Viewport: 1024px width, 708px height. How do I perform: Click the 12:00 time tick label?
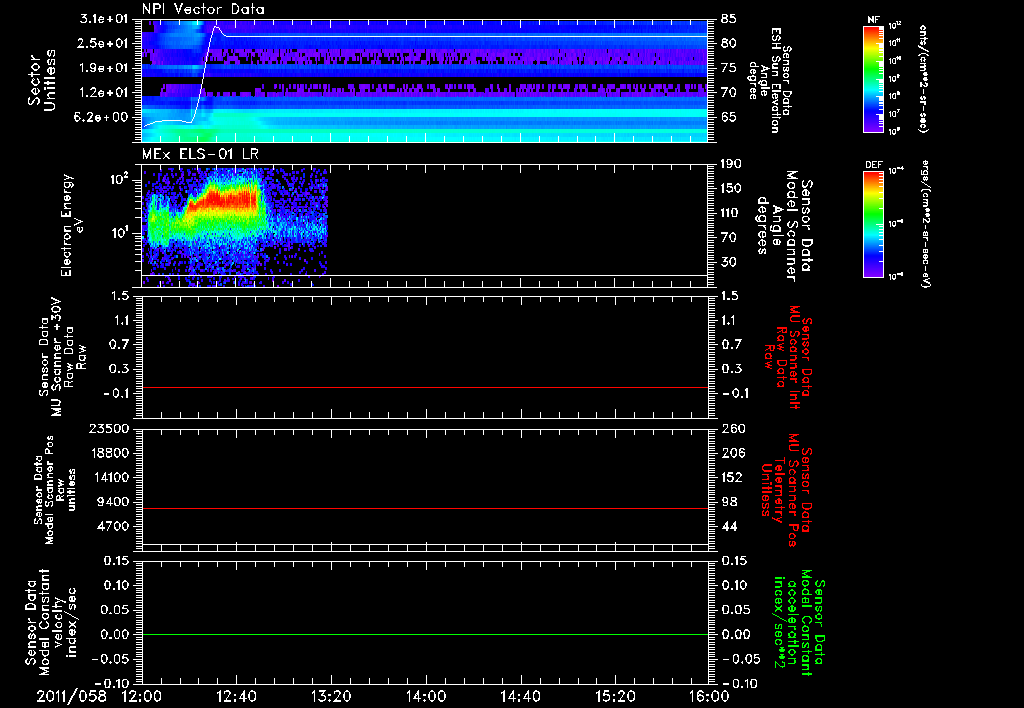click(142, 696)
